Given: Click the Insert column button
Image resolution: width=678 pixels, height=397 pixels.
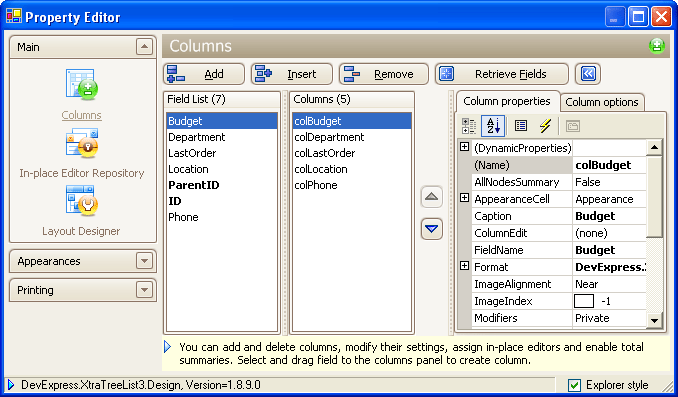Looking at the screenshot, I should point(292,74).
